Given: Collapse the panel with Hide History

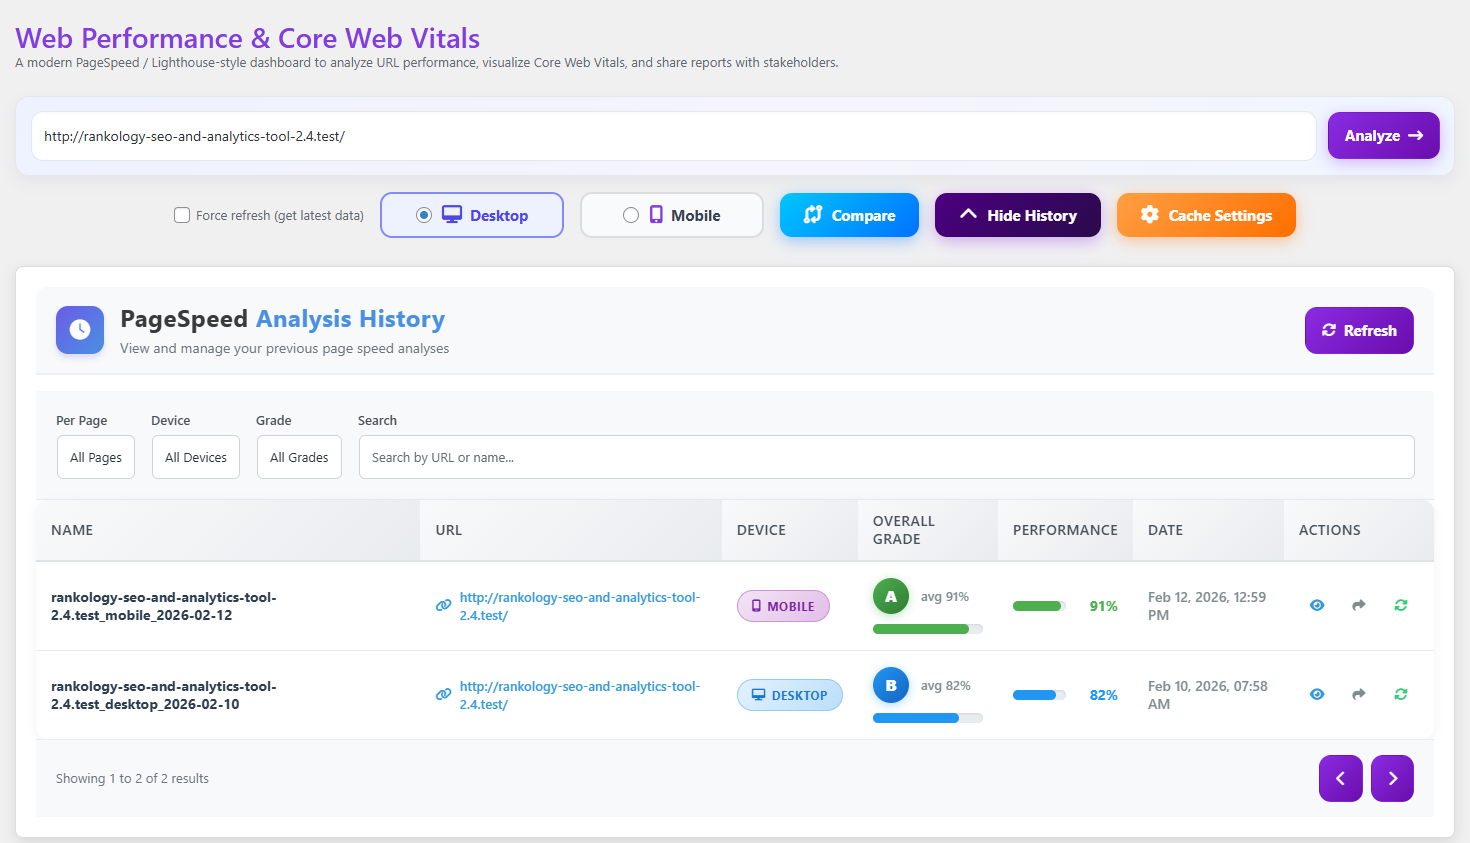Looking at the screenshot, I should [x=1017, y=215].
